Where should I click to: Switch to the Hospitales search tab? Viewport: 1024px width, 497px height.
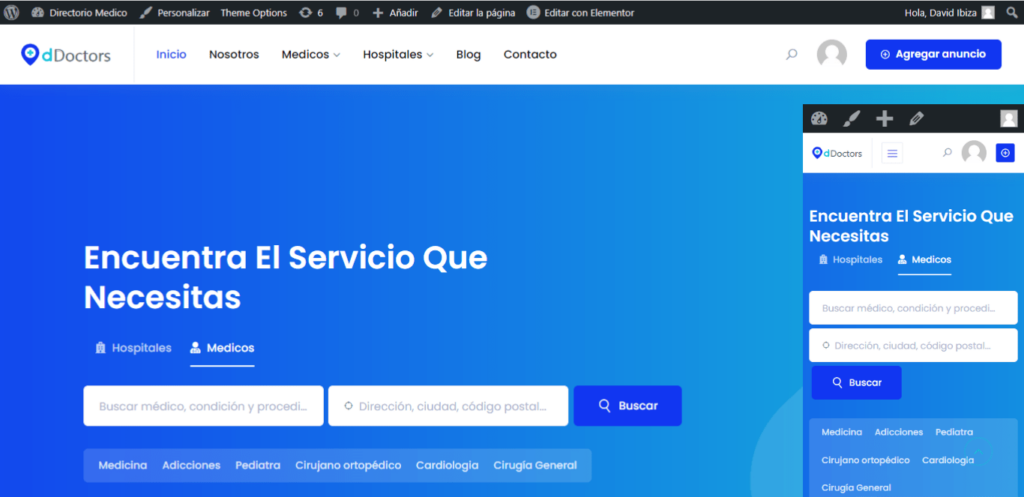(x=133, y=348)
